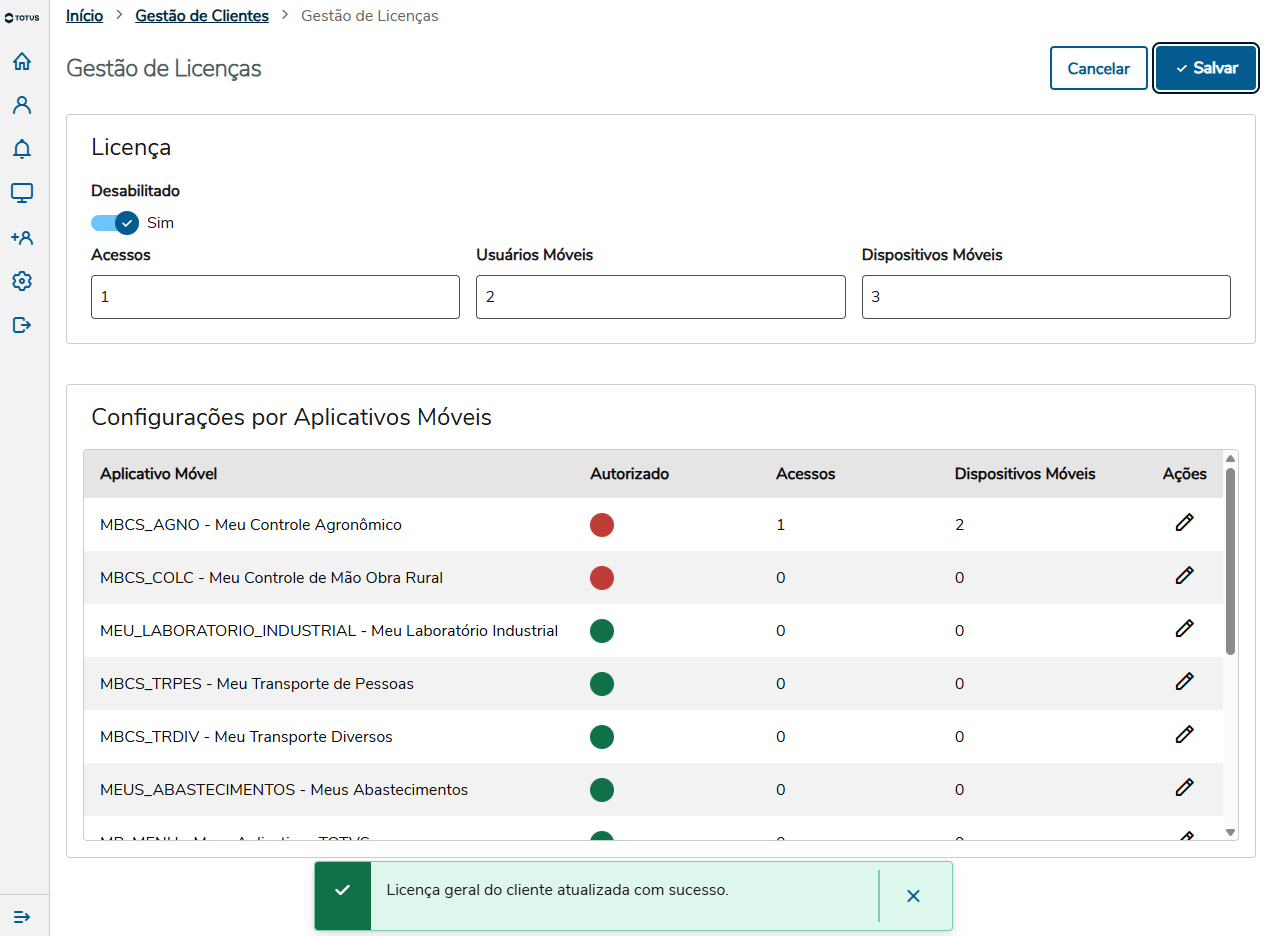The height and width of the screenshot is (936, 1265).
Task: Click the Usuários Móveis input field
Action: point(660,298)
